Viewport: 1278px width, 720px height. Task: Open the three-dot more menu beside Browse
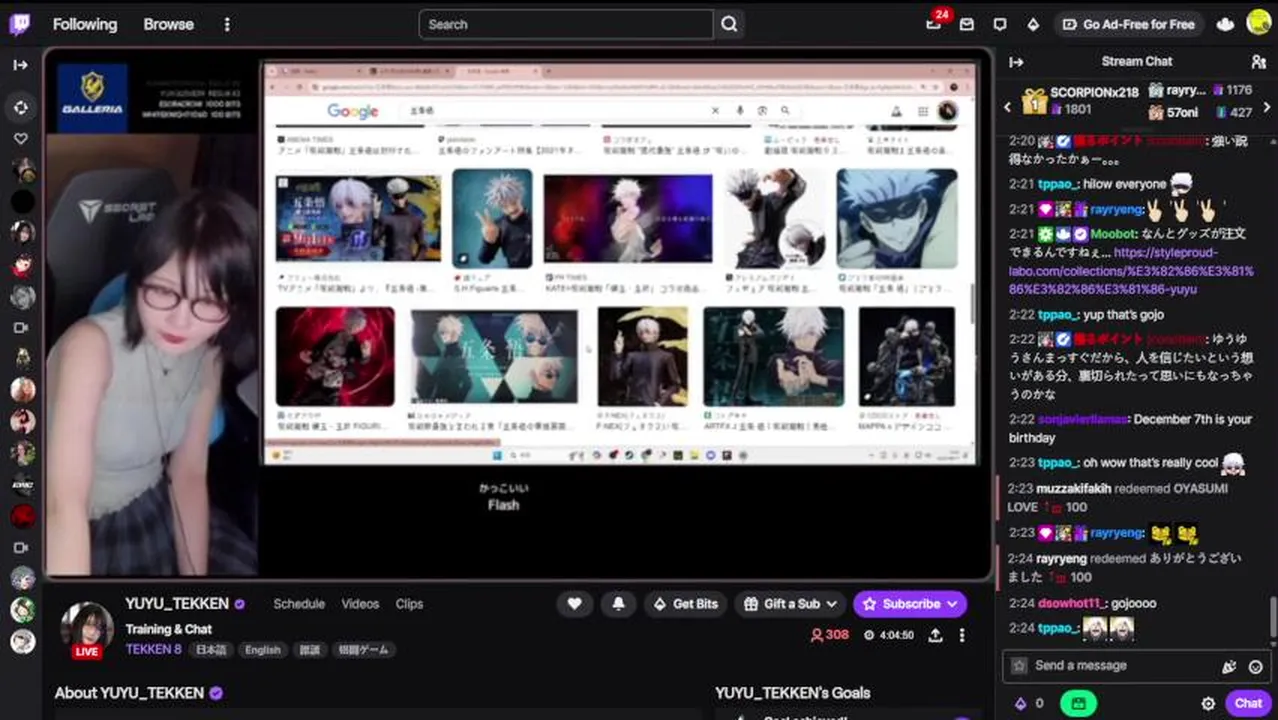(227, 24)
